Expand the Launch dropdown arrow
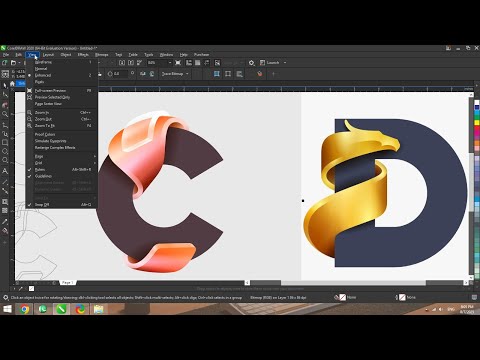480x360 pixels. point(285,63)
